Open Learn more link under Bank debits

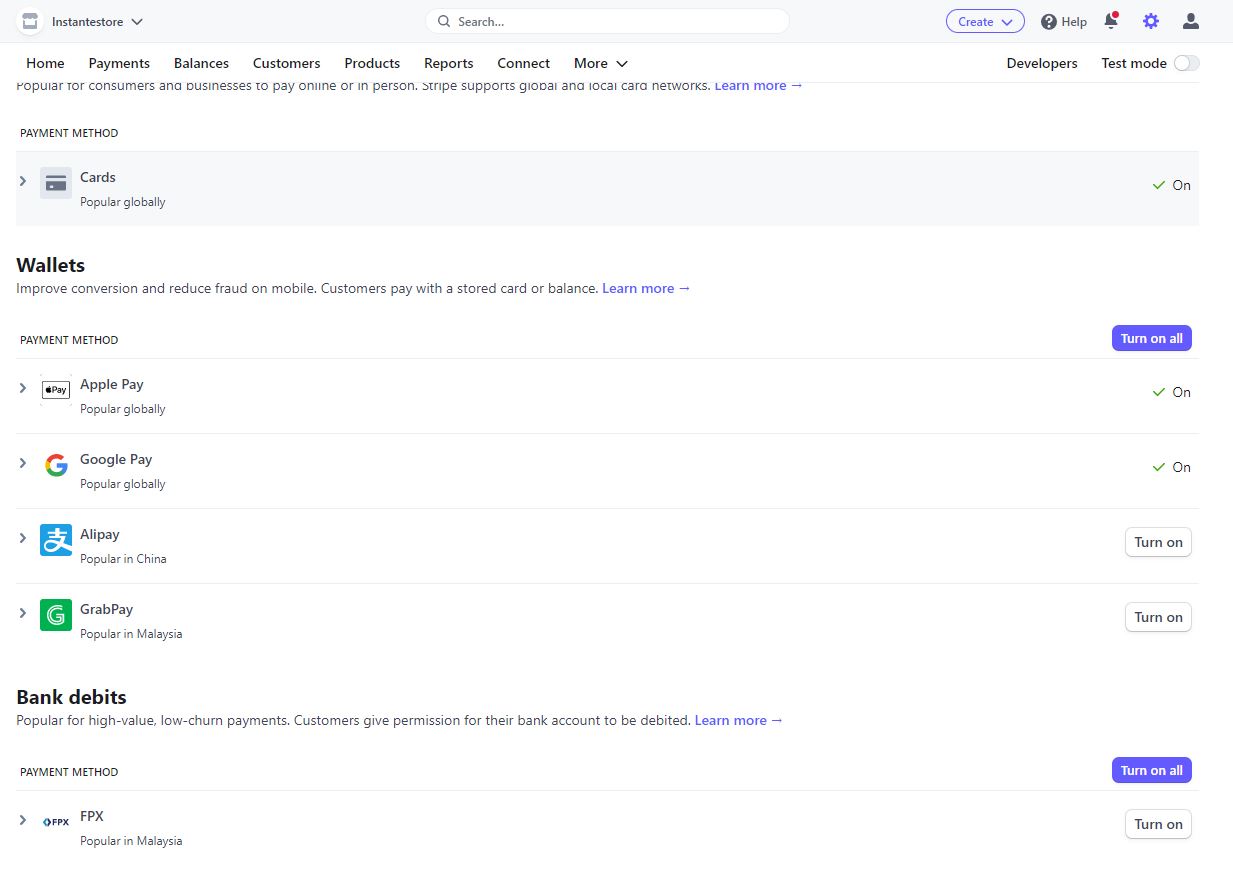click(739, 720)
